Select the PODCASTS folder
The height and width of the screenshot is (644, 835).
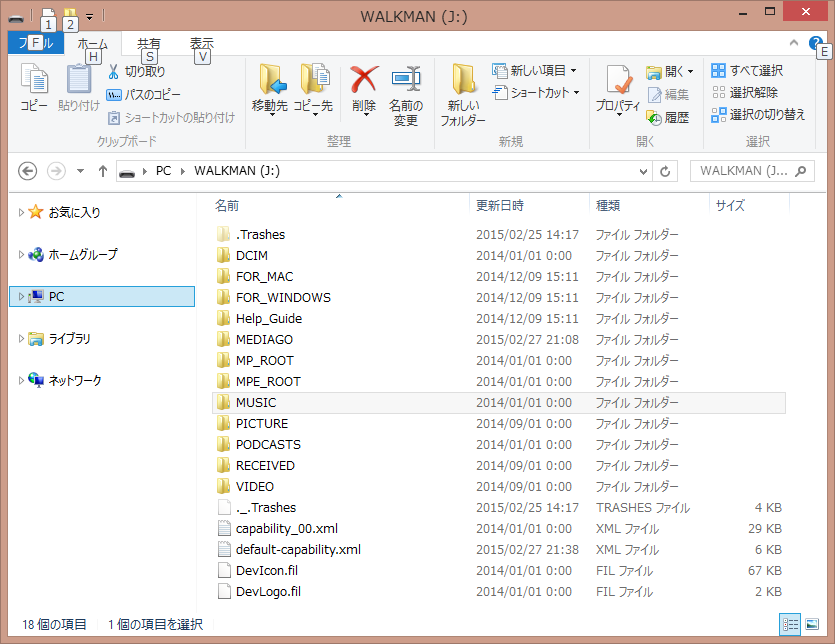click(498, 445)
